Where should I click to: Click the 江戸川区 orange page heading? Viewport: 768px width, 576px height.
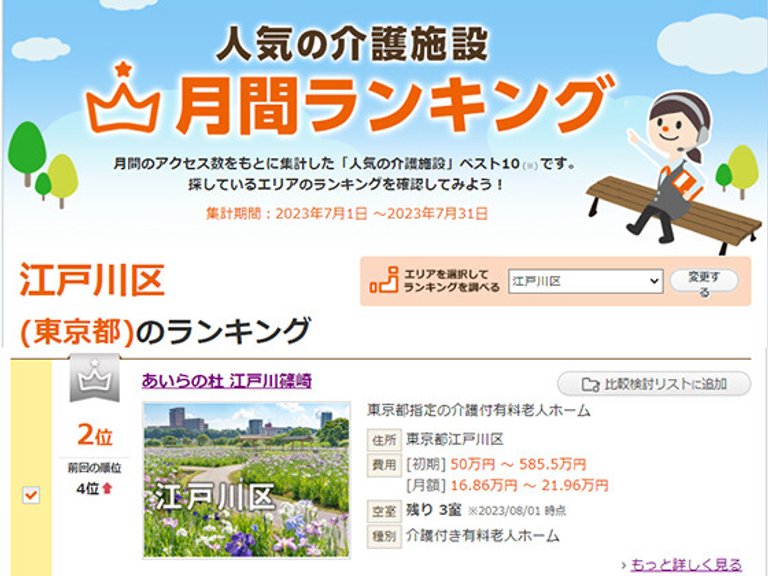point(91,282)
